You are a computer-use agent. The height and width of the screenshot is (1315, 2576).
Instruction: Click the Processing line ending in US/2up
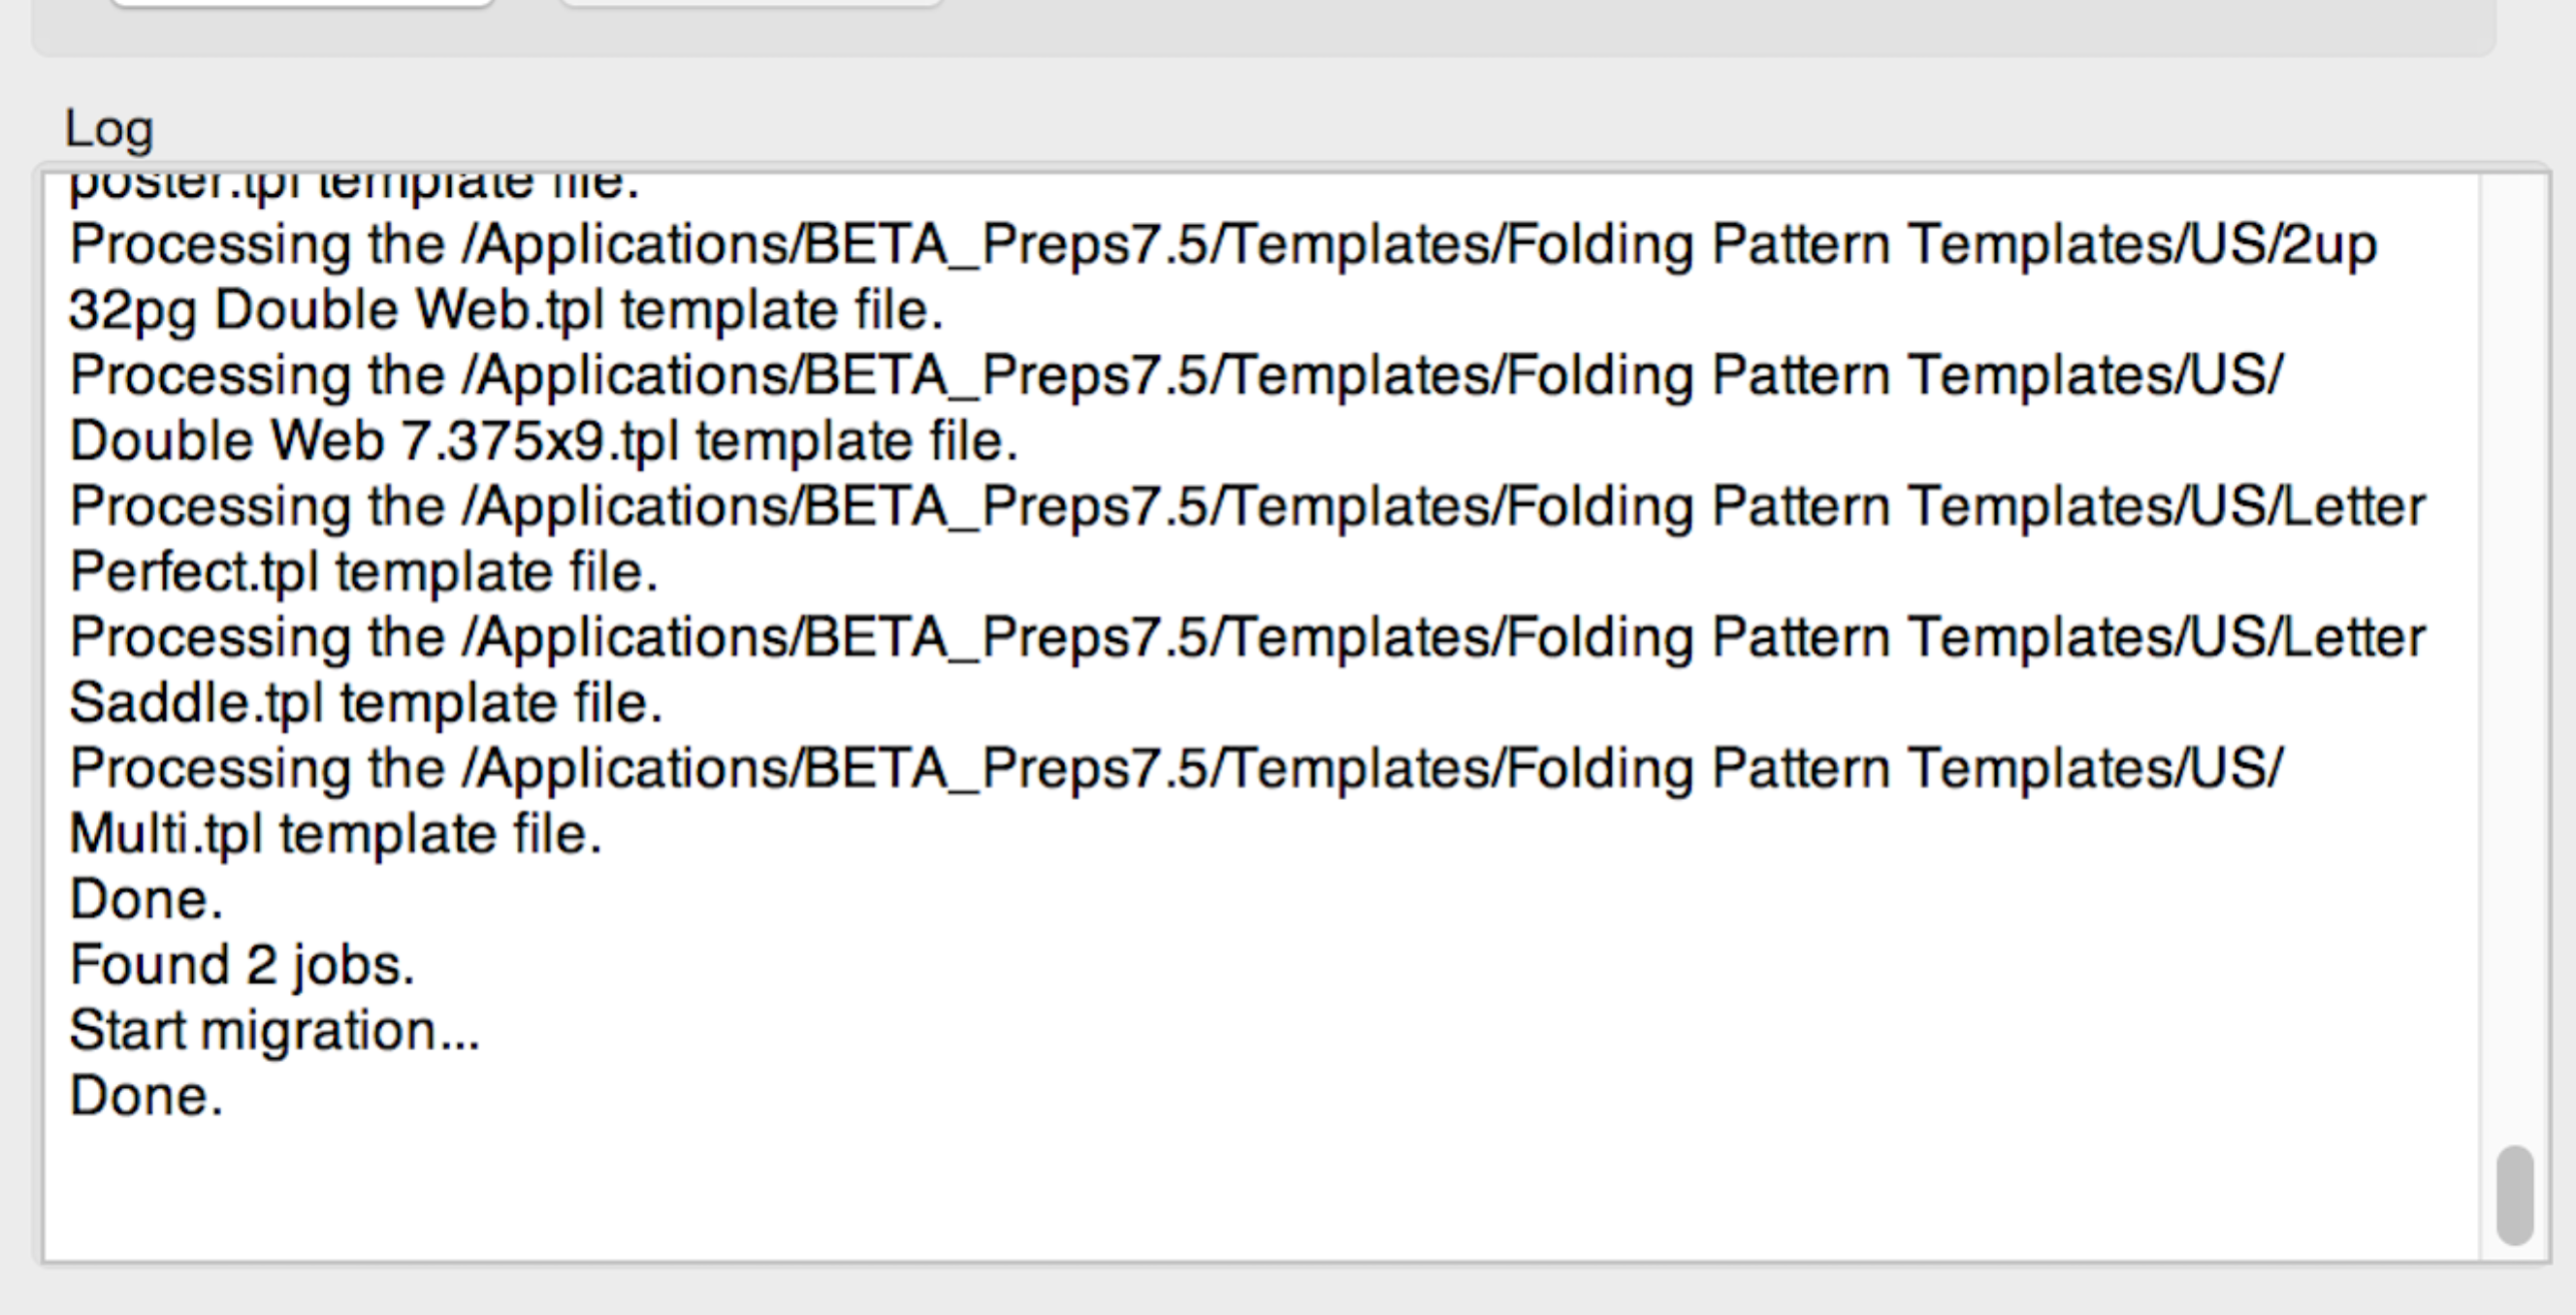(x=1222, y=245)
